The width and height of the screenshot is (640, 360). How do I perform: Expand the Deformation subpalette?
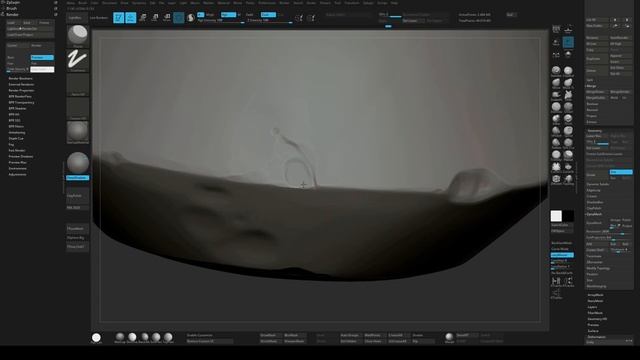click(x=597, y=337)
